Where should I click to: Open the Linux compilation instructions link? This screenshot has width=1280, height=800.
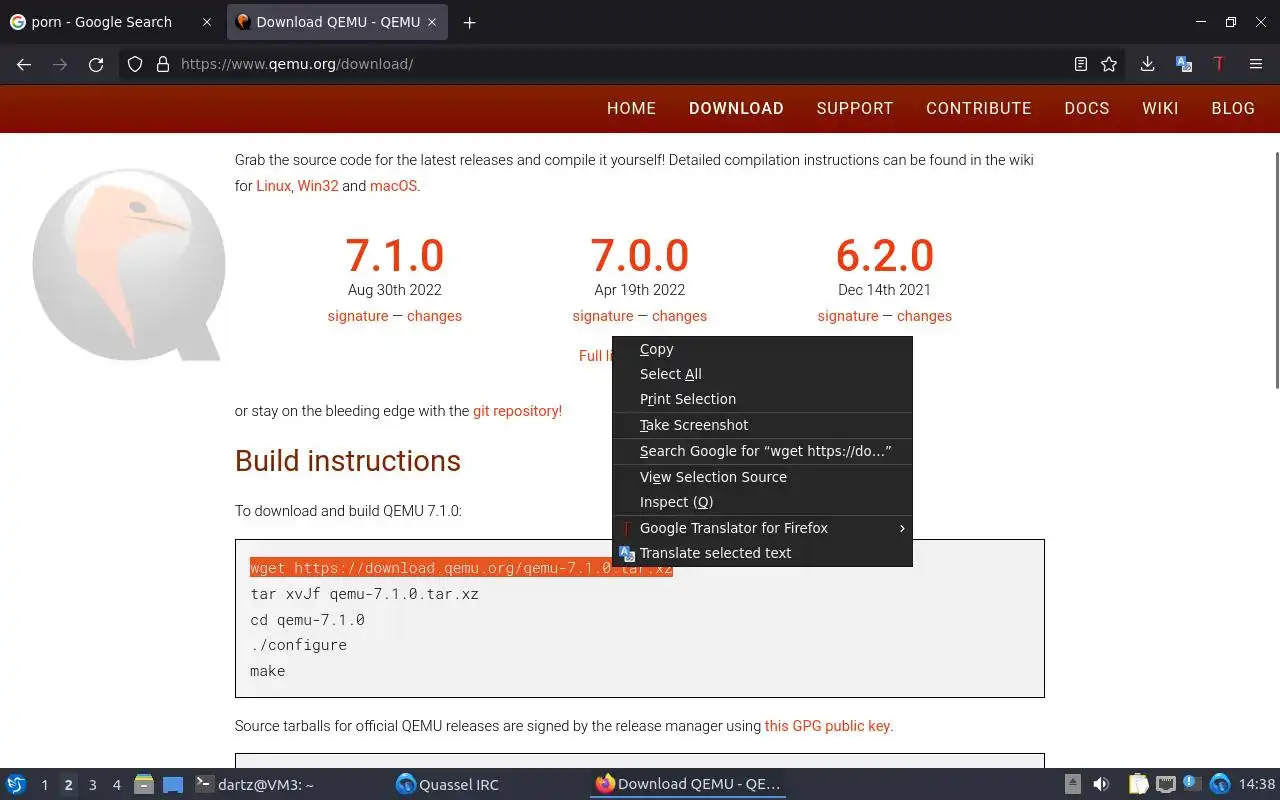pyautogui.click(x=273, y=186)
